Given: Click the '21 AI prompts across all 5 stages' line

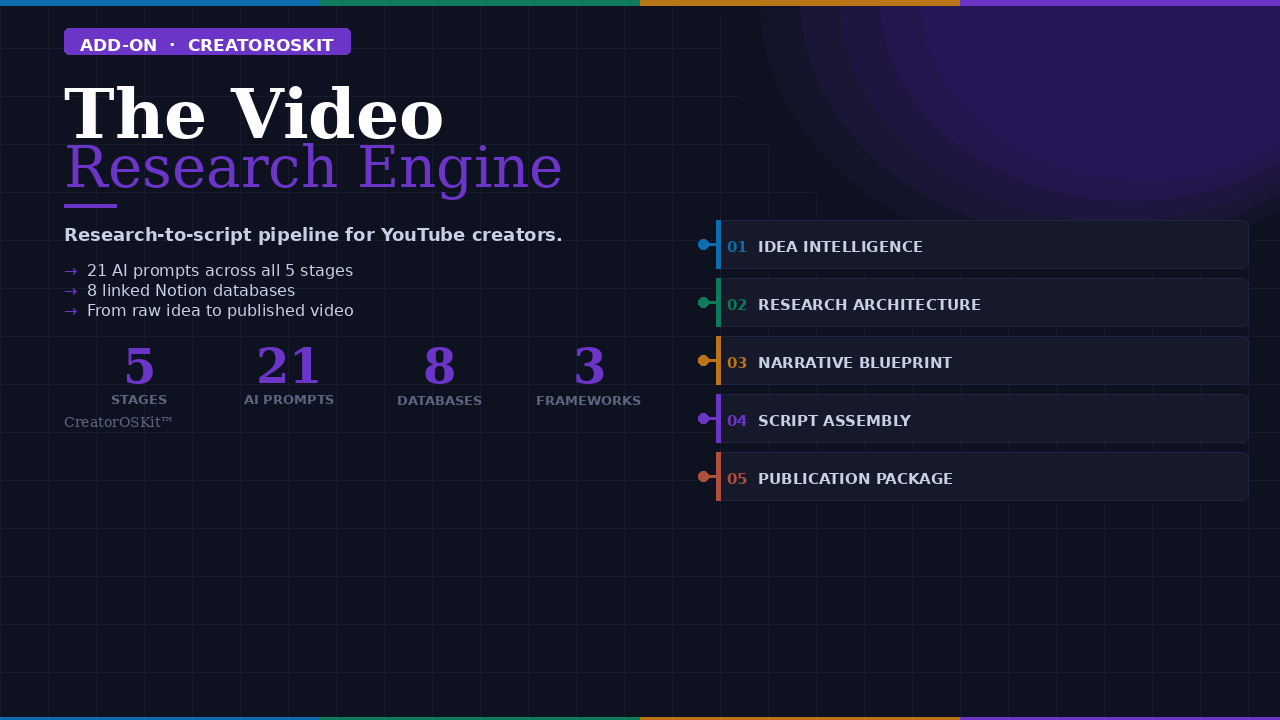Looking at the screenshot, I should coord(220,271).
